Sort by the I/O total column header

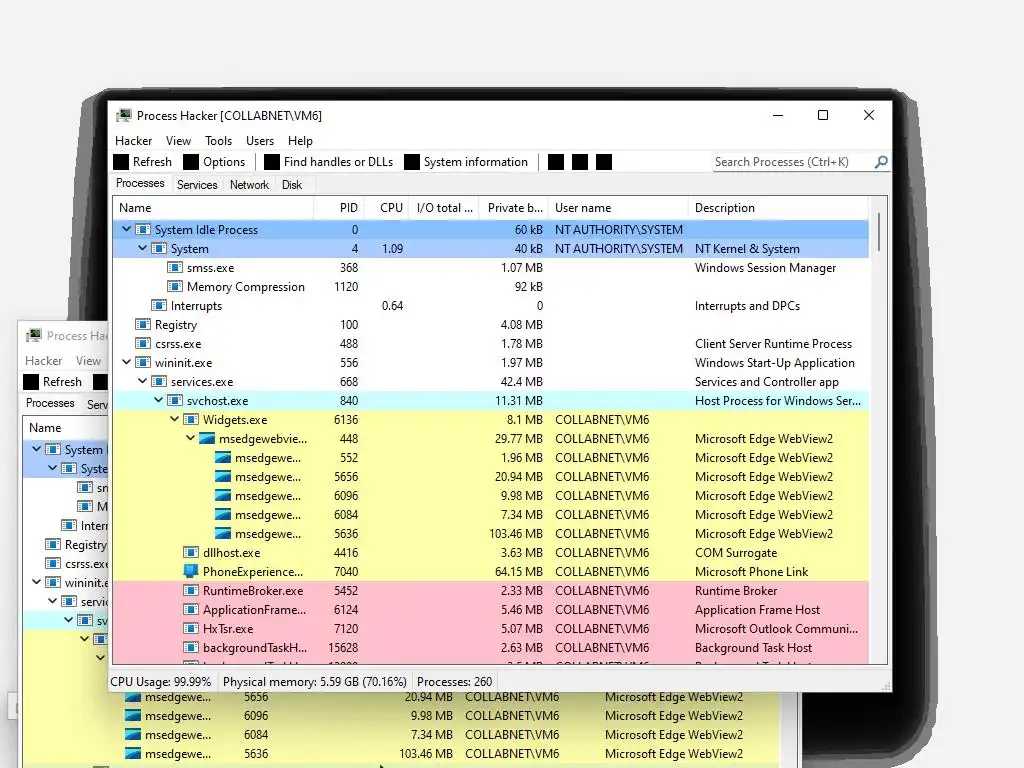[445, 208]
